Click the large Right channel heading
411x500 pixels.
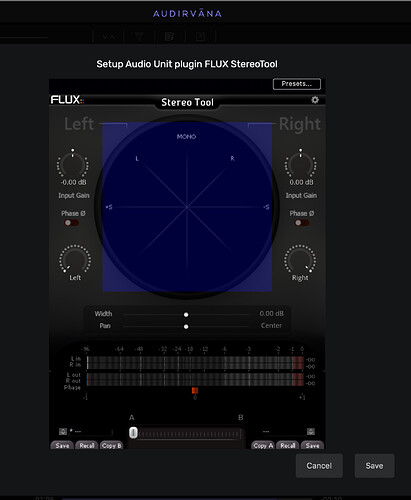300,124
